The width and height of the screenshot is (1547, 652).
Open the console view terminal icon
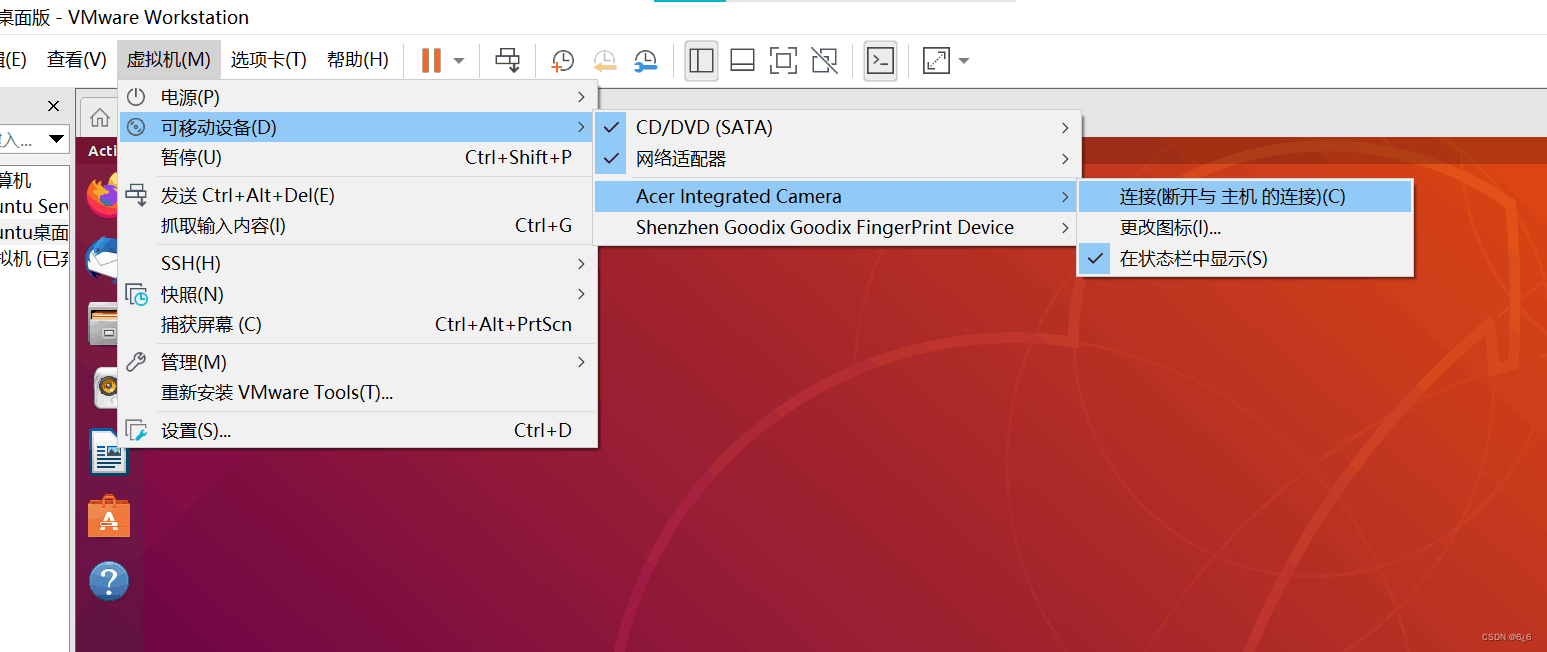tap(880, 60)
